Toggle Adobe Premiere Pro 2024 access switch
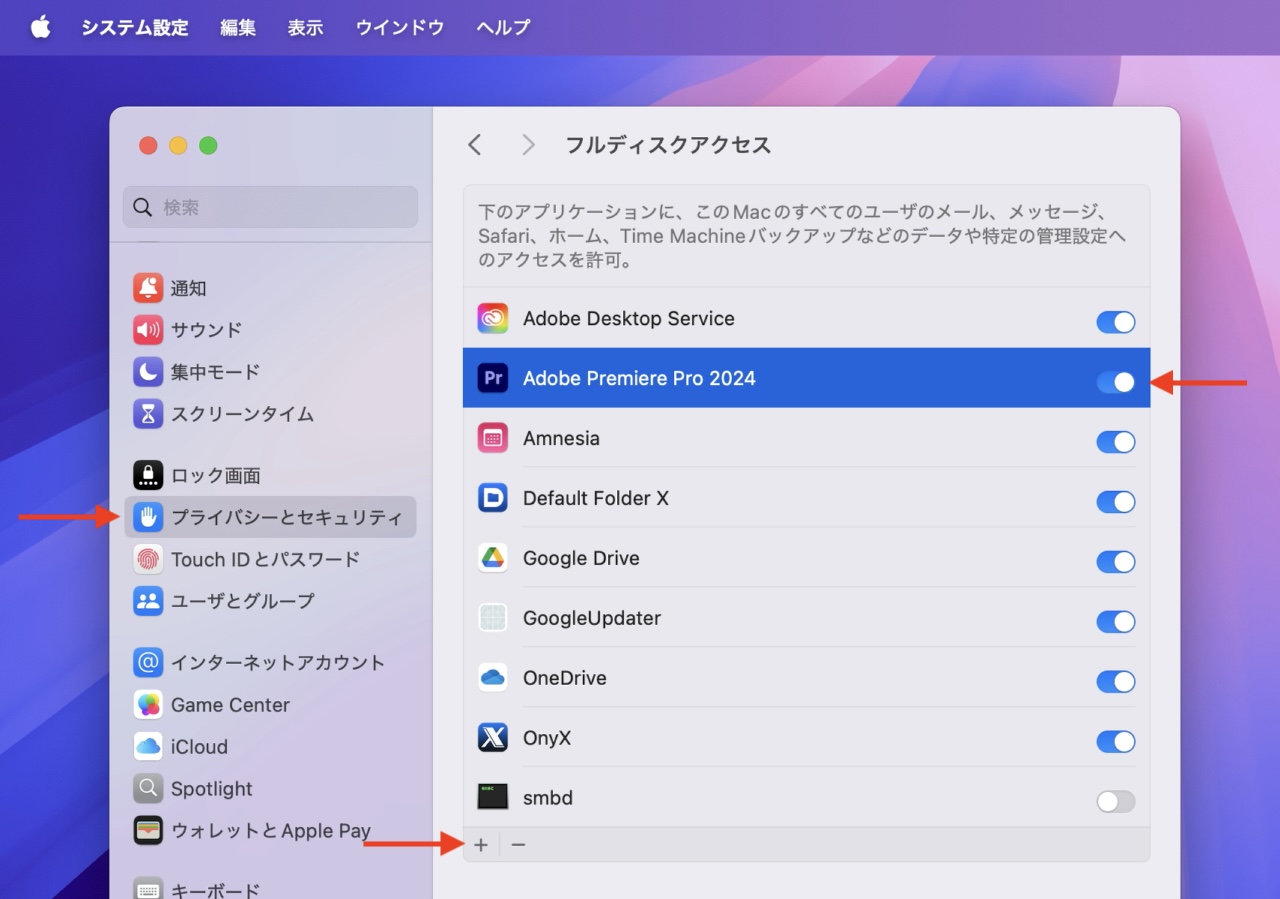 pos(1116,382)
